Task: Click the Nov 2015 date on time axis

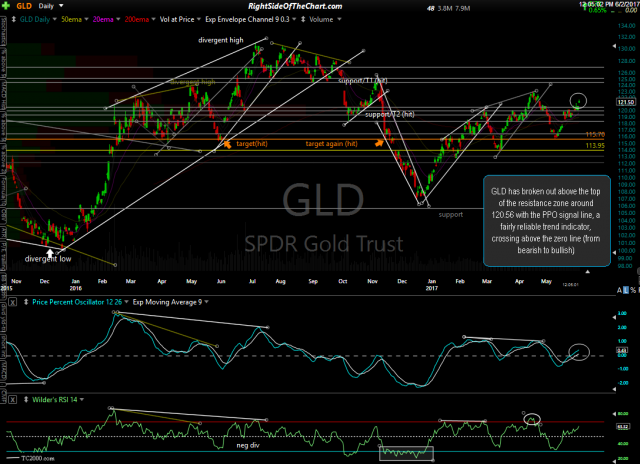Action: click(10, 284)
